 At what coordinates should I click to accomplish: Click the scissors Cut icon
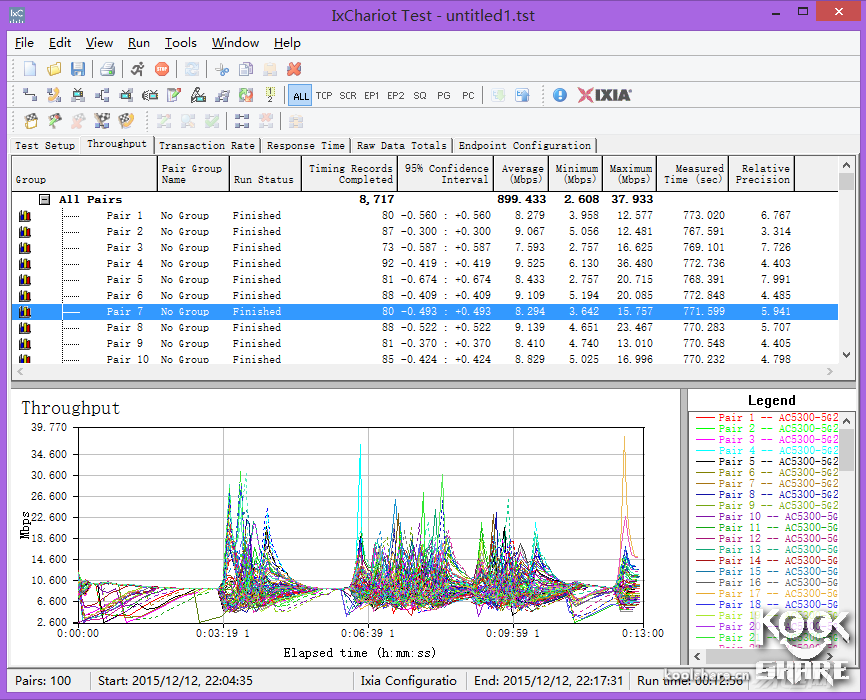point(222,69)
